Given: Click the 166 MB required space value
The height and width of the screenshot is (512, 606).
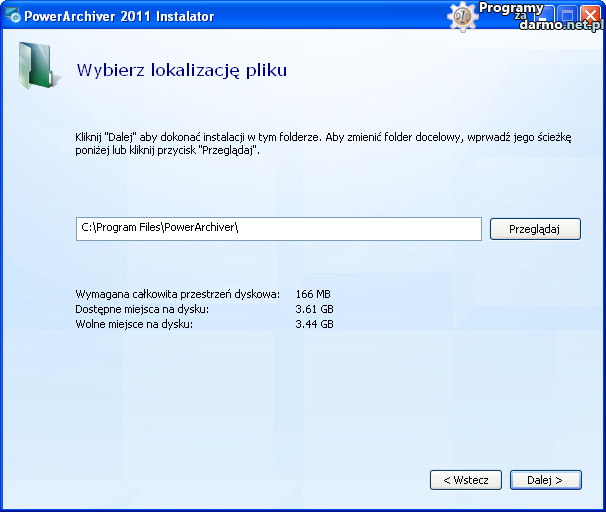Looking at the screenshot, I should coord(313,294).
